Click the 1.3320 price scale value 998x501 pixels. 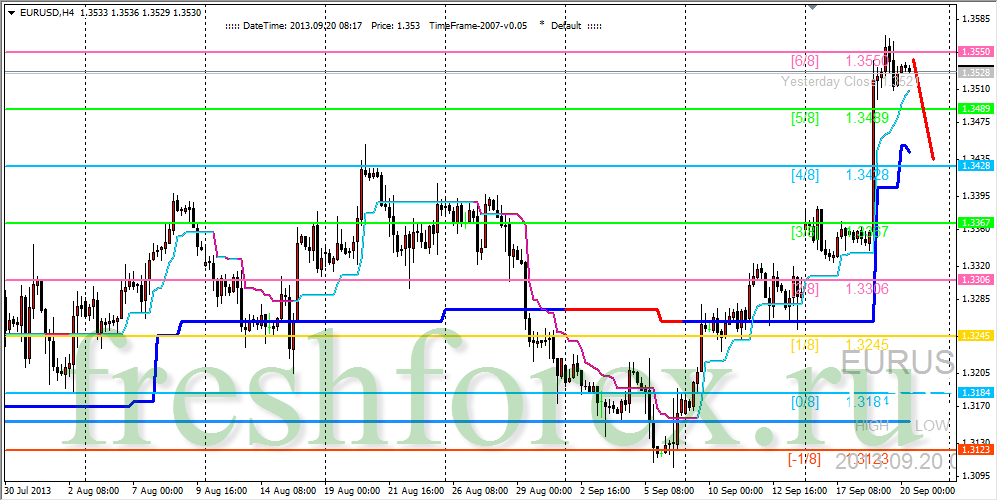(x=976, y=265)
